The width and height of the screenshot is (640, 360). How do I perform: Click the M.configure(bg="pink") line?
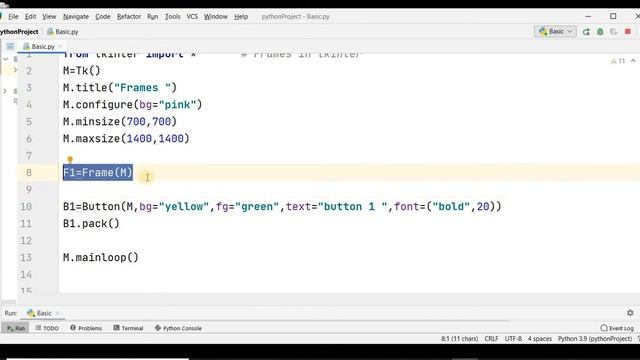[132, 105]
